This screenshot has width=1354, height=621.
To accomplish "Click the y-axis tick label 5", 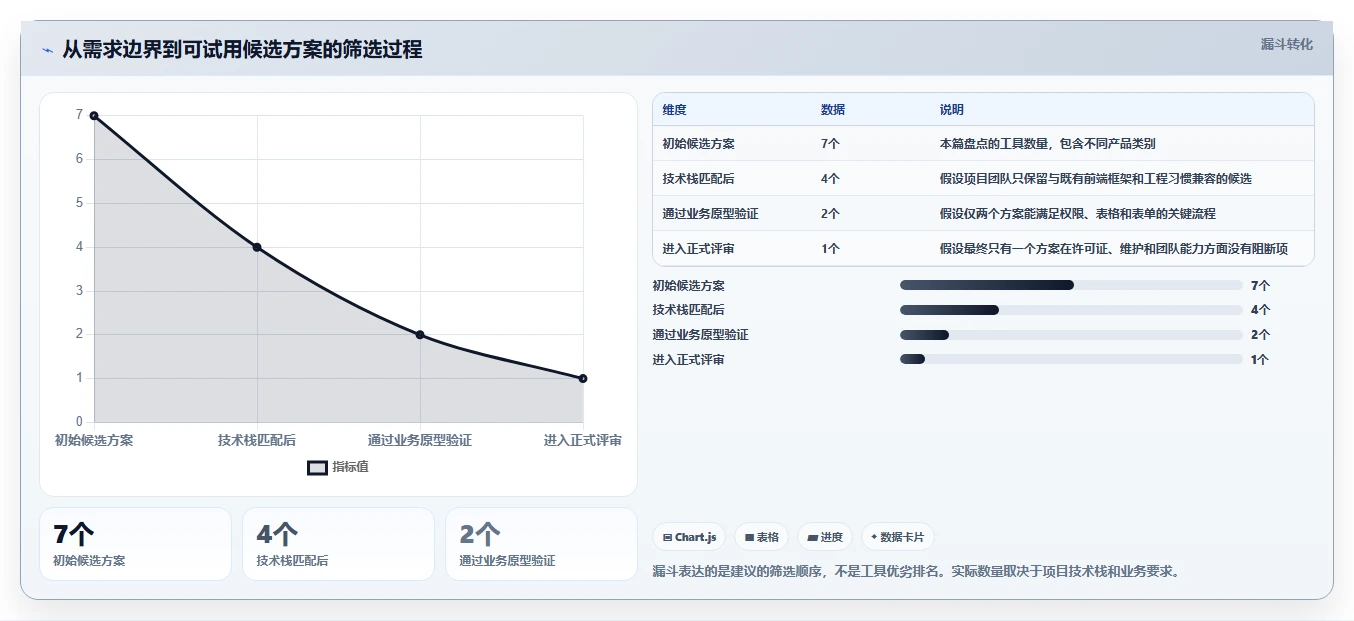I will 79,203.
